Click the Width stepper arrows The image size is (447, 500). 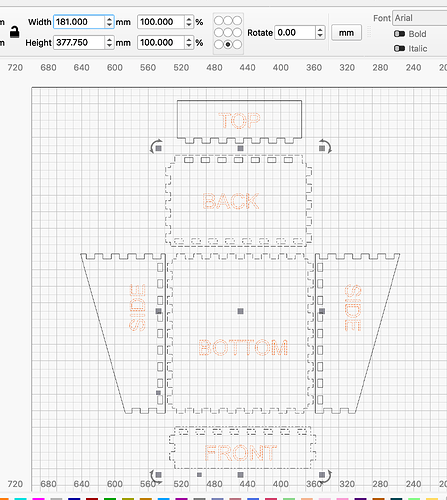tap(109, 22)
